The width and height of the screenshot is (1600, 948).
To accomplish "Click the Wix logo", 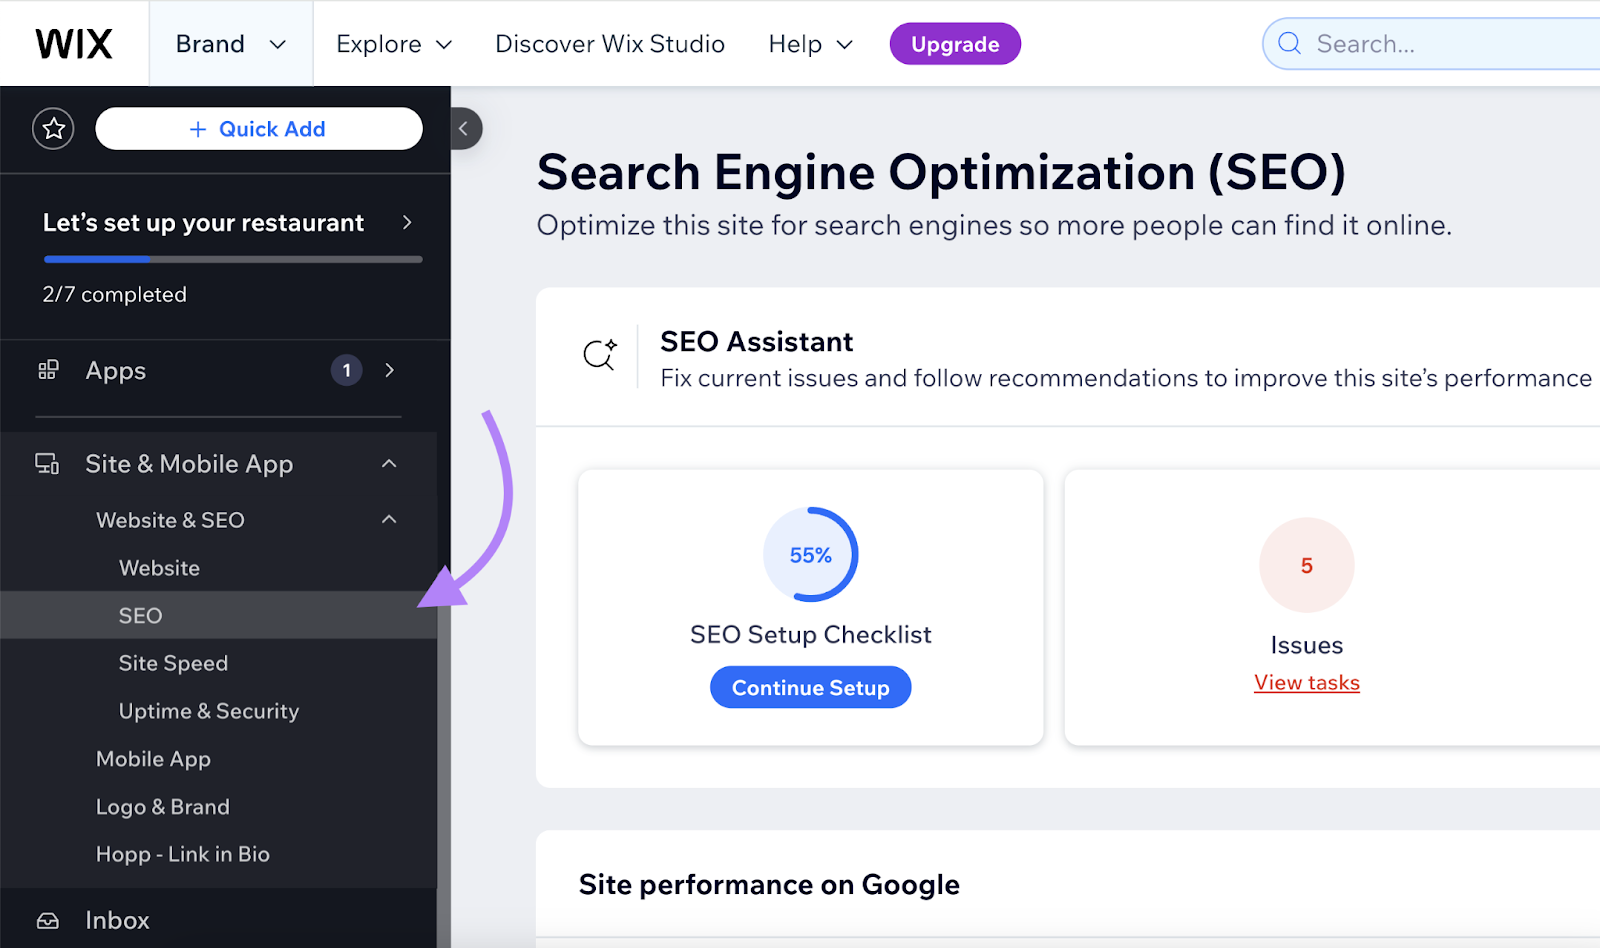I will coord(73,42).
